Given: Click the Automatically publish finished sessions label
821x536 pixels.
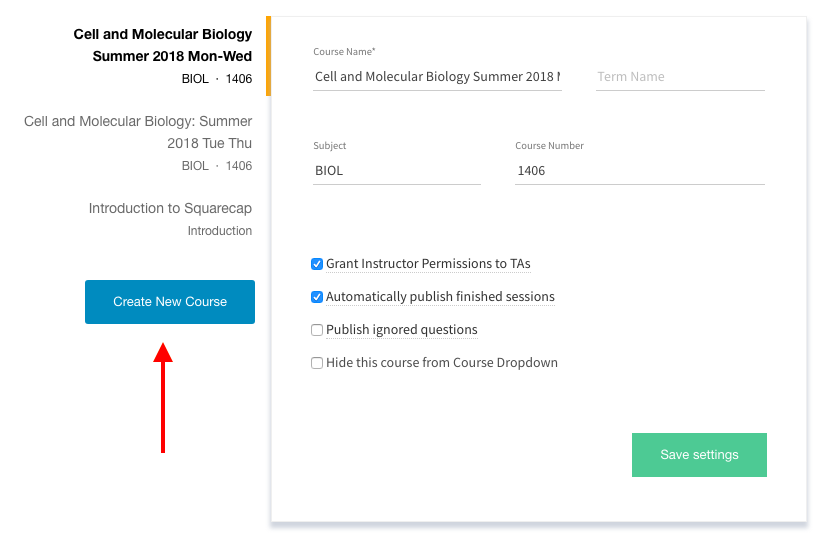Looking at the screenshot, I should (x=440, y=297).
